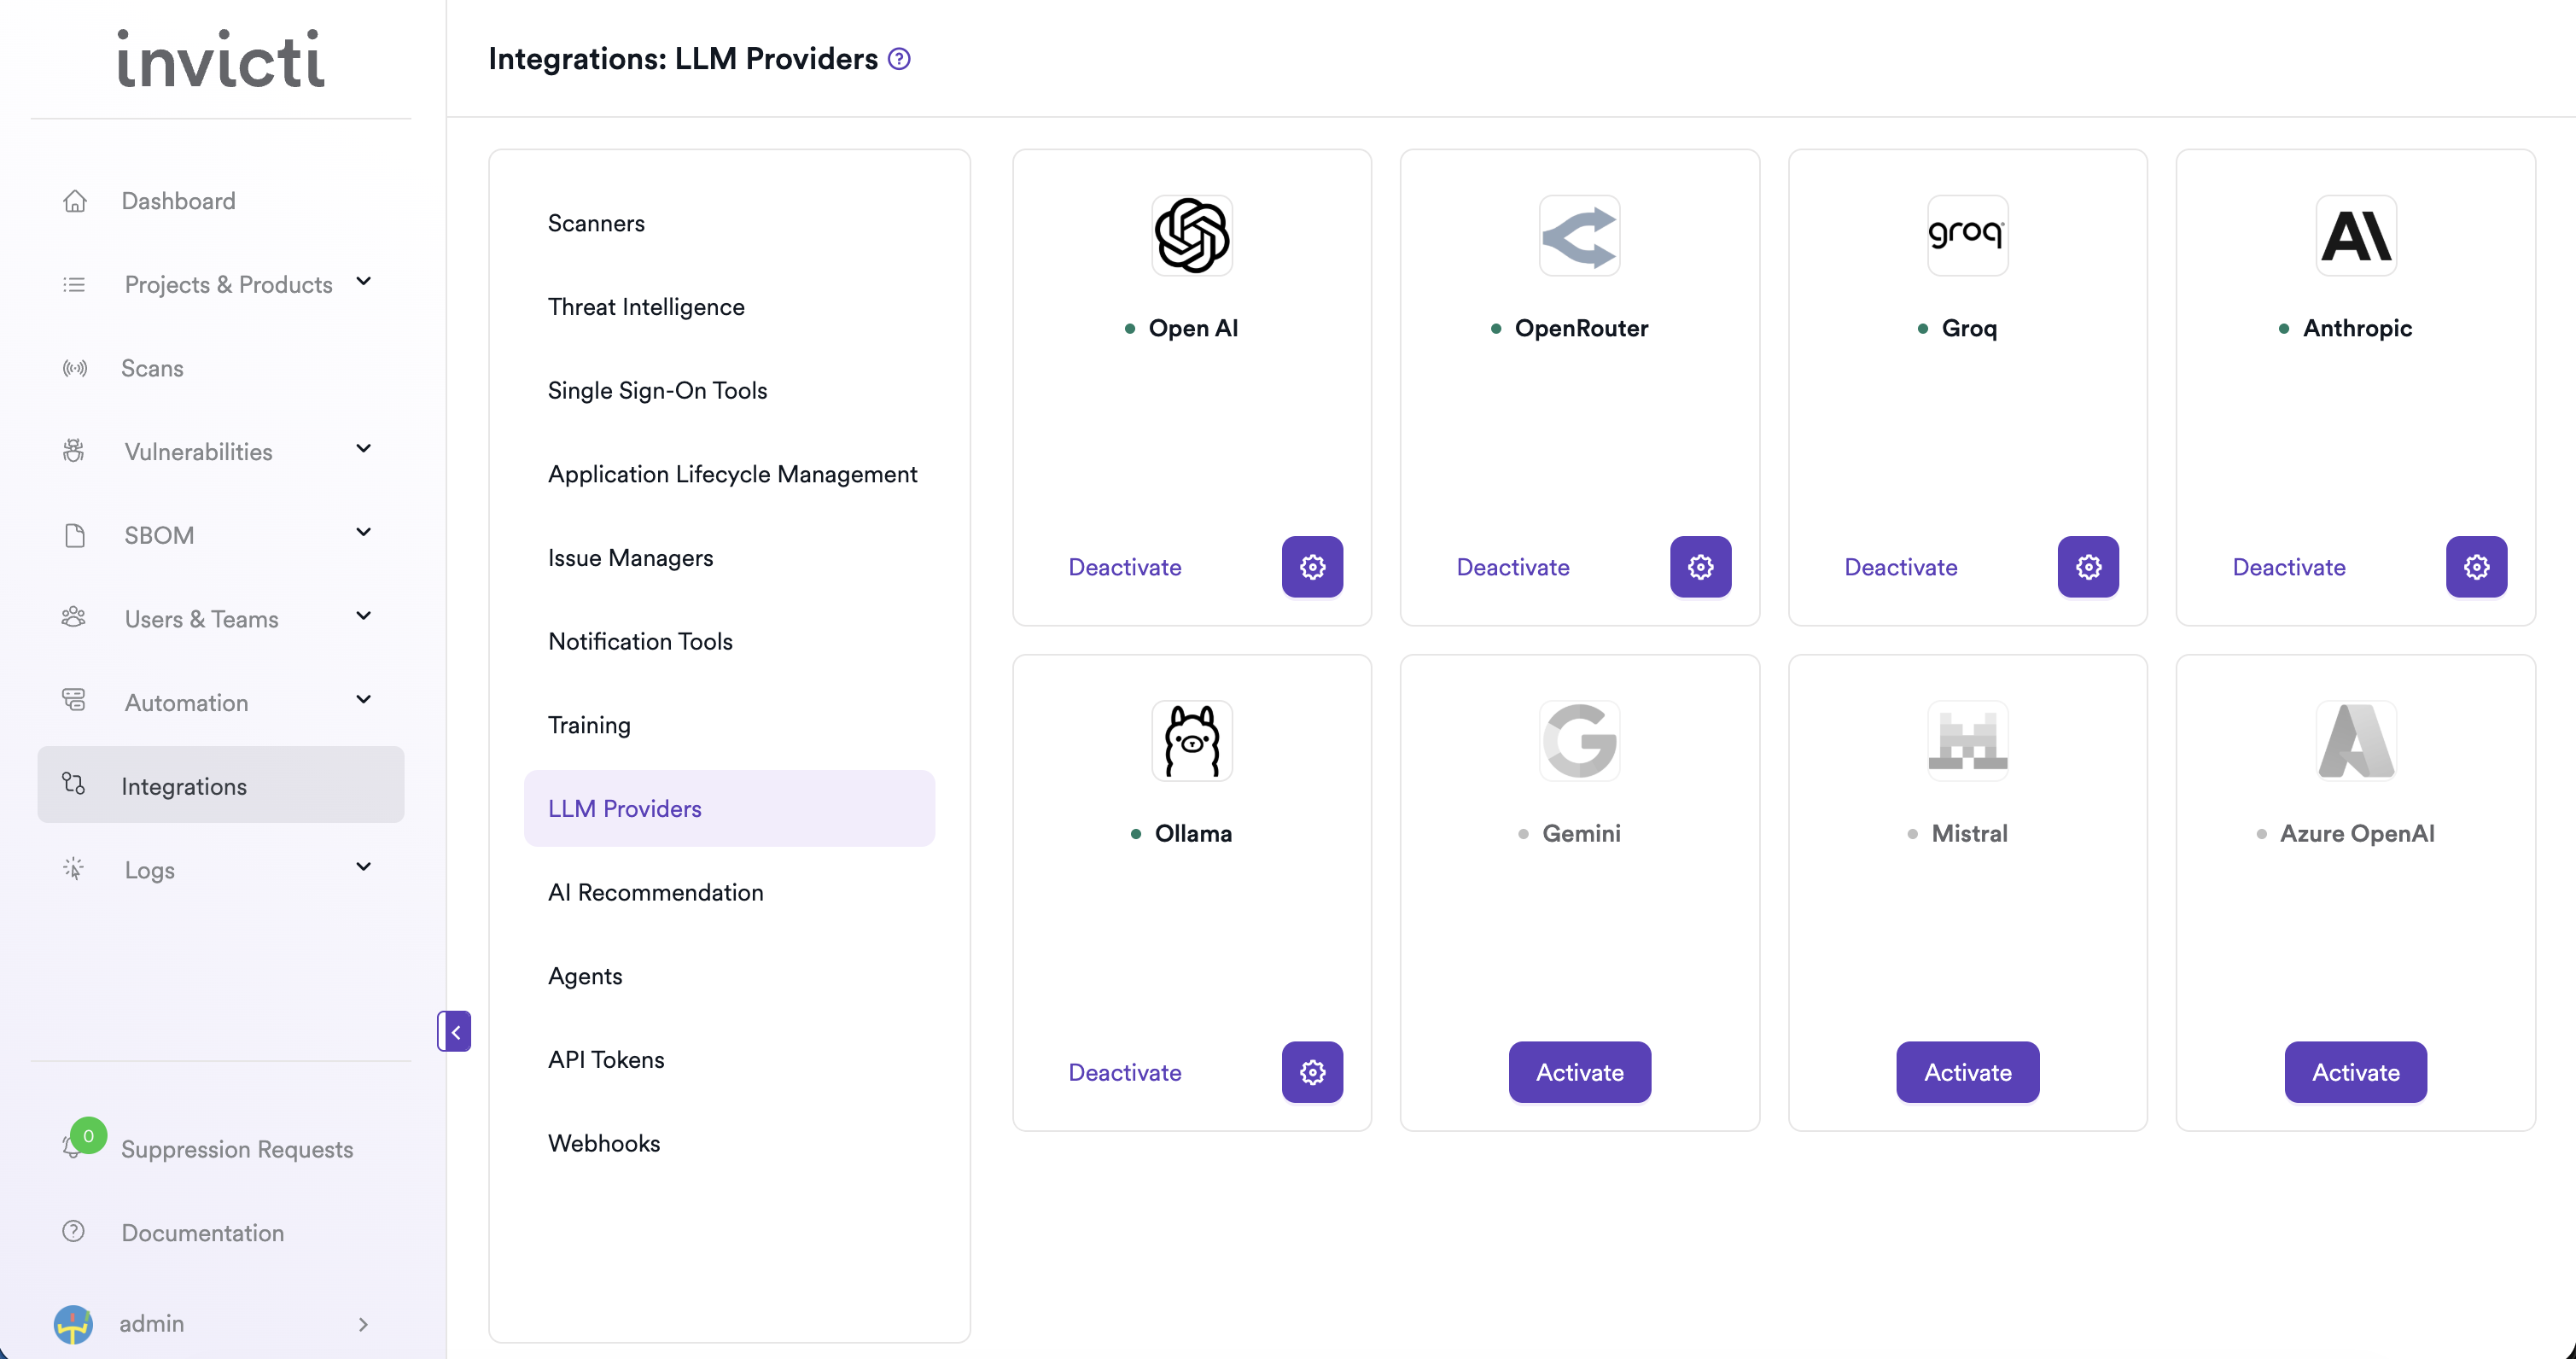This screenshot has width=2576, height=1359.
Task: Activate the Gemini integration
Action: tap(1578, 1071)
